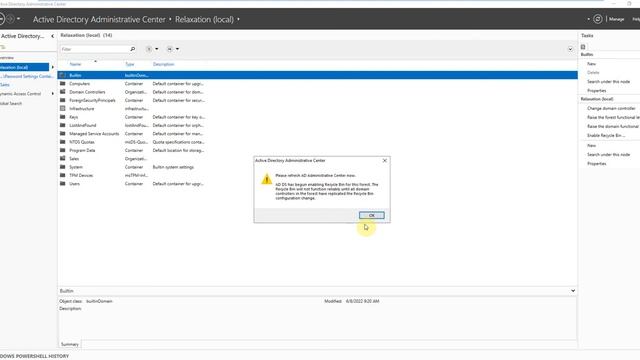Viewport: 640px width, 360px height.
Task: Open Sales node in navigation pane
Action: (5, 85)
